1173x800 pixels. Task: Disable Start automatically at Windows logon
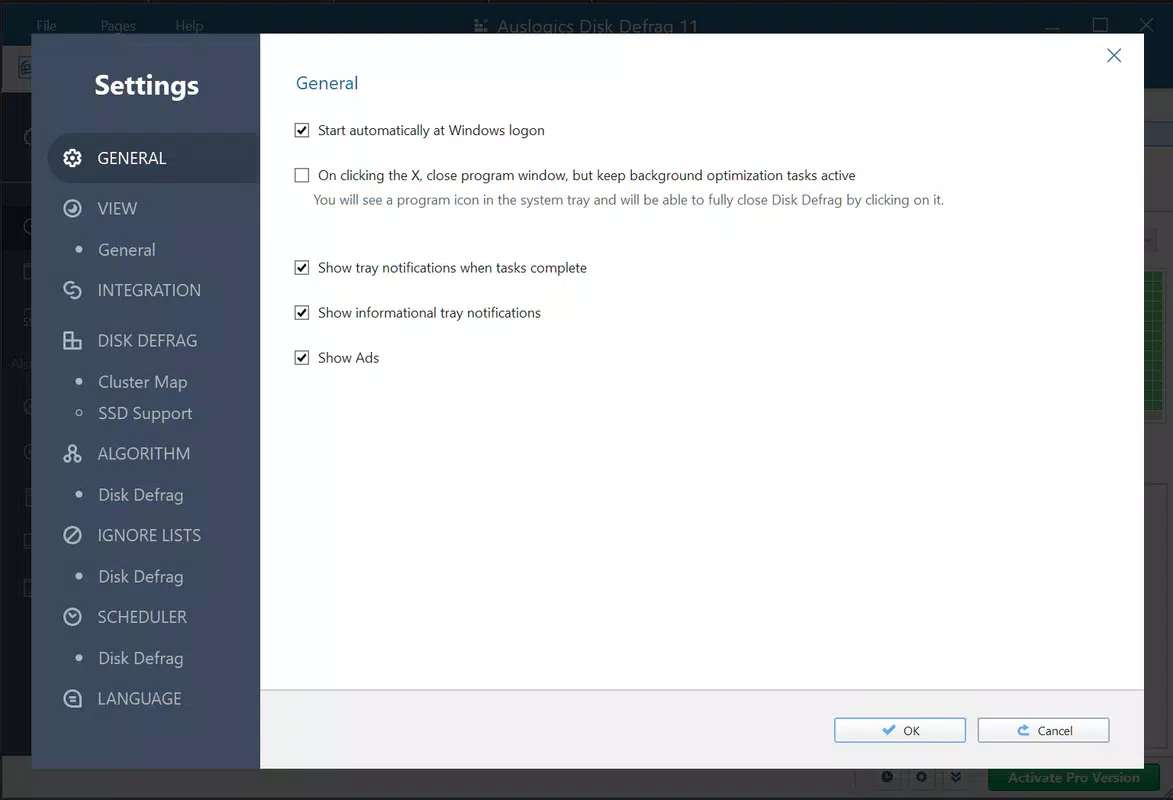[301, 130]
